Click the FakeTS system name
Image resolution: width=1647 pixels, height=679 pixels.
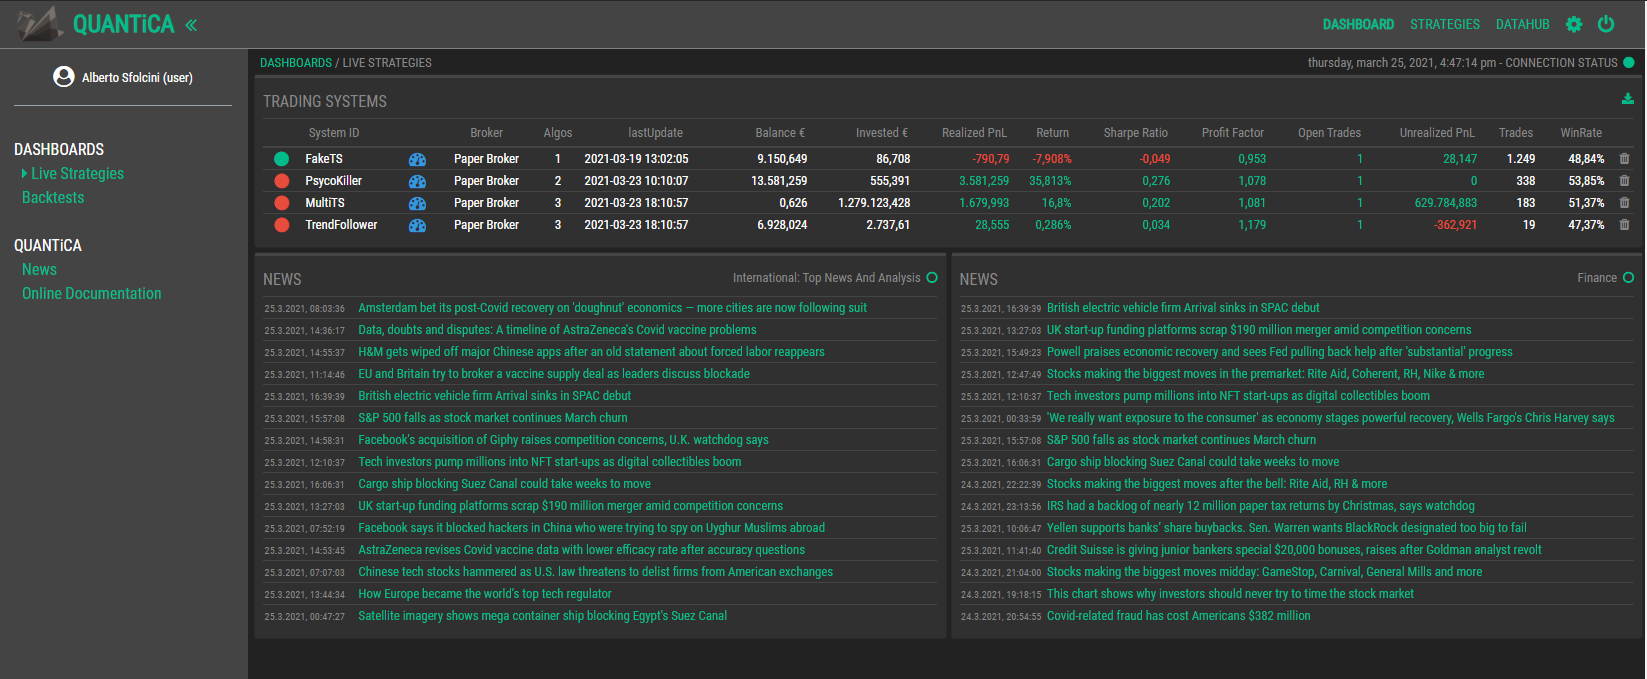(x=324, y=159)
